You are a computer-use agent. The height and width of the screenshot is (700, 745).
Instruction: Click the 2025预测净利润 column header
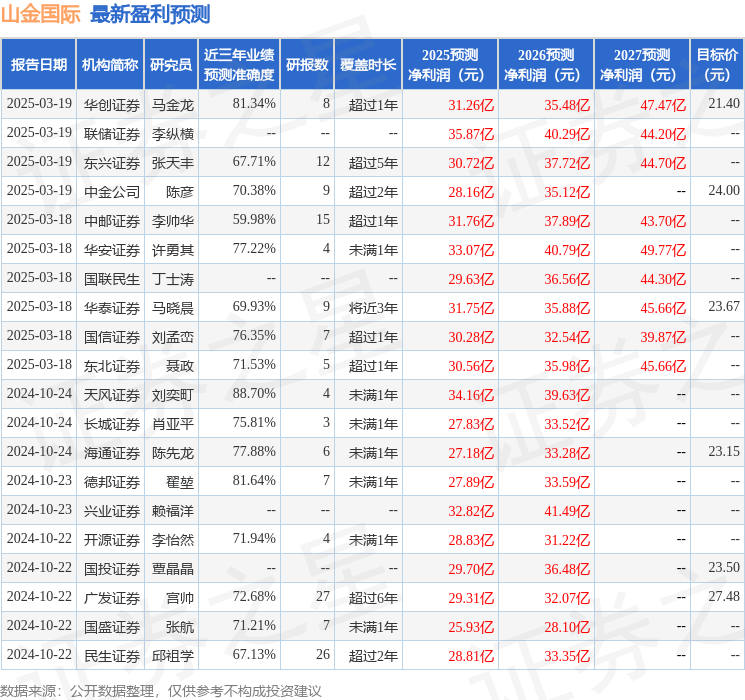click(x=450, y=65)
